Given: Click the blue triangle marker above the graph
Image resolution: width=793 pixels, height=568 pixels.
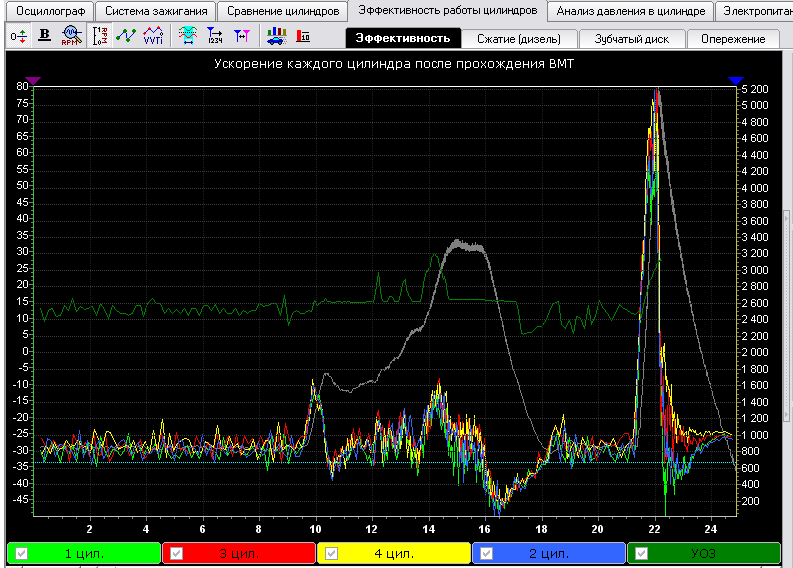Looking at the screenshot, I should [736, 80].
